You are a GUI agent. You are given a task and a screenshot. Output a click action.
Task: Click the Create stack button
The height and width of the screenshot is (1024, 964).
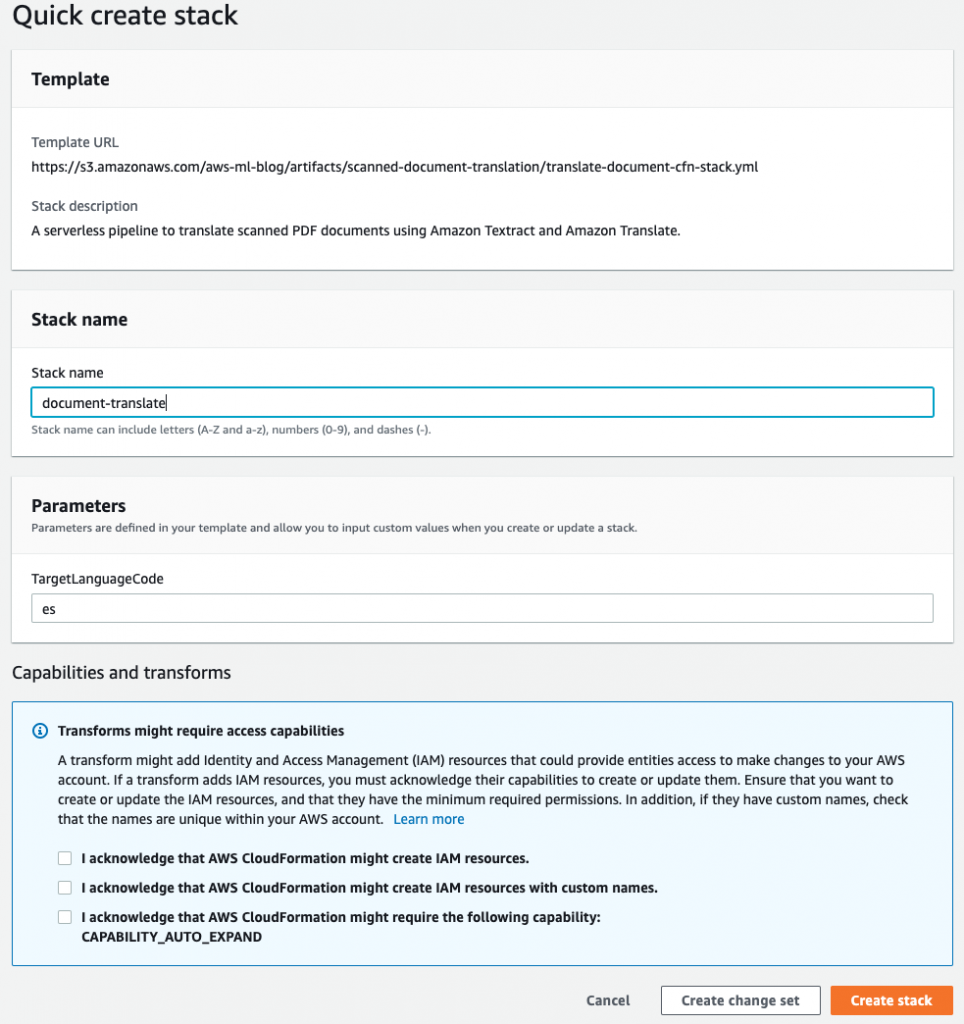click(x=891, y=1000)
